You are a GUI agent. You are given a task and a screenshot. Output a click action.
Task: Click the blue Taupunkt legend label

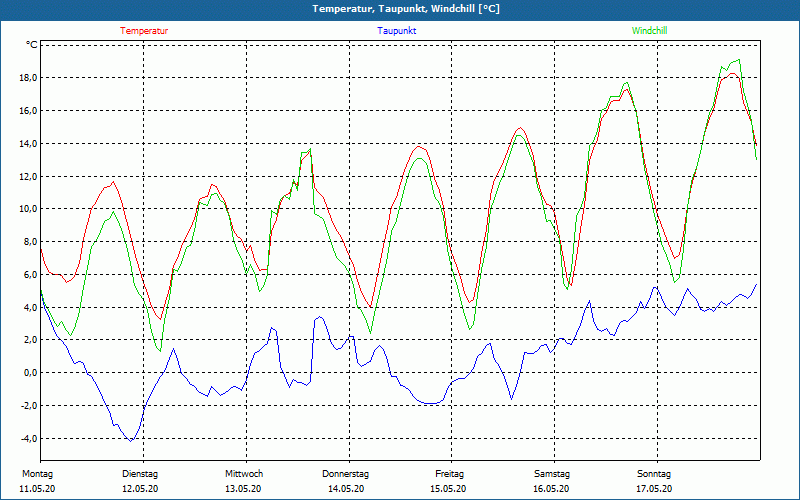(x=397, y=31)
